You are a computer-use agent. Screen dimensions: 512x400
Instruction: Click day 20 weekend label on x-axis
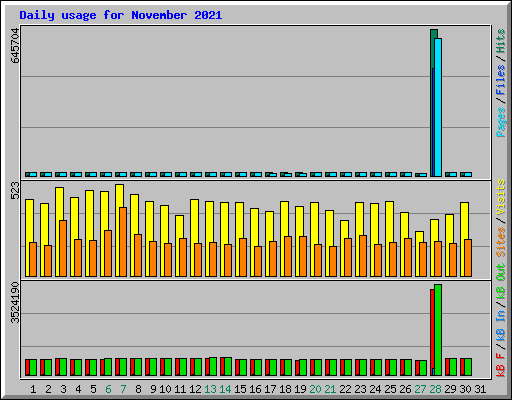[315, 389]
